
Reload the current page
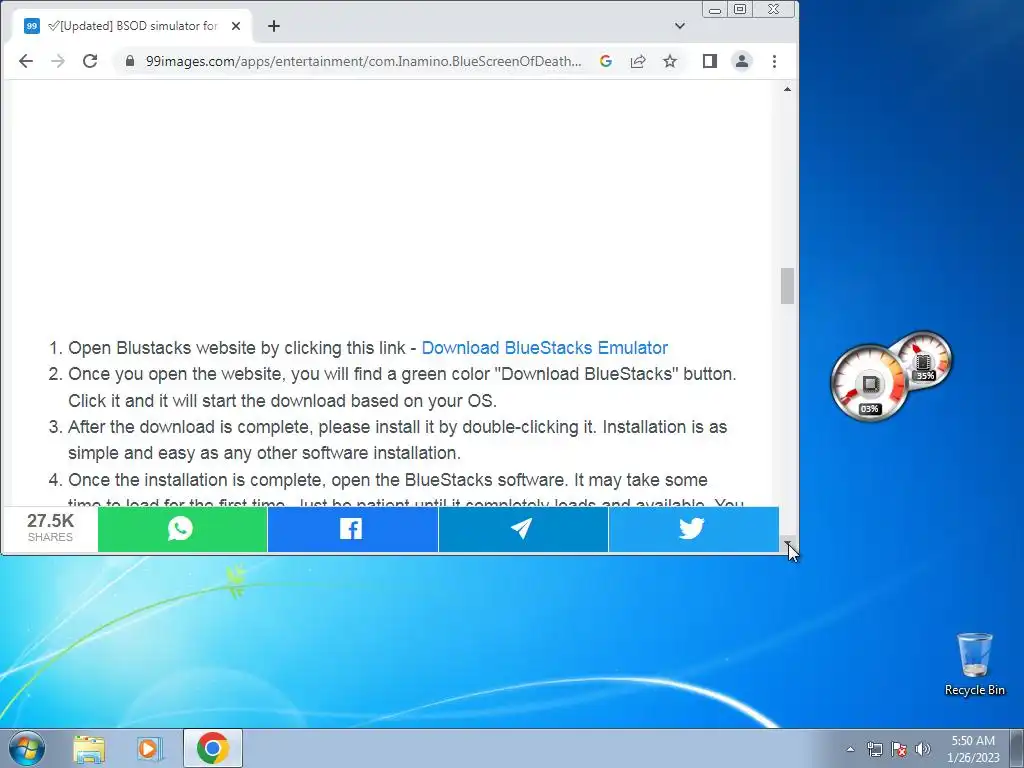pos(90,61)
